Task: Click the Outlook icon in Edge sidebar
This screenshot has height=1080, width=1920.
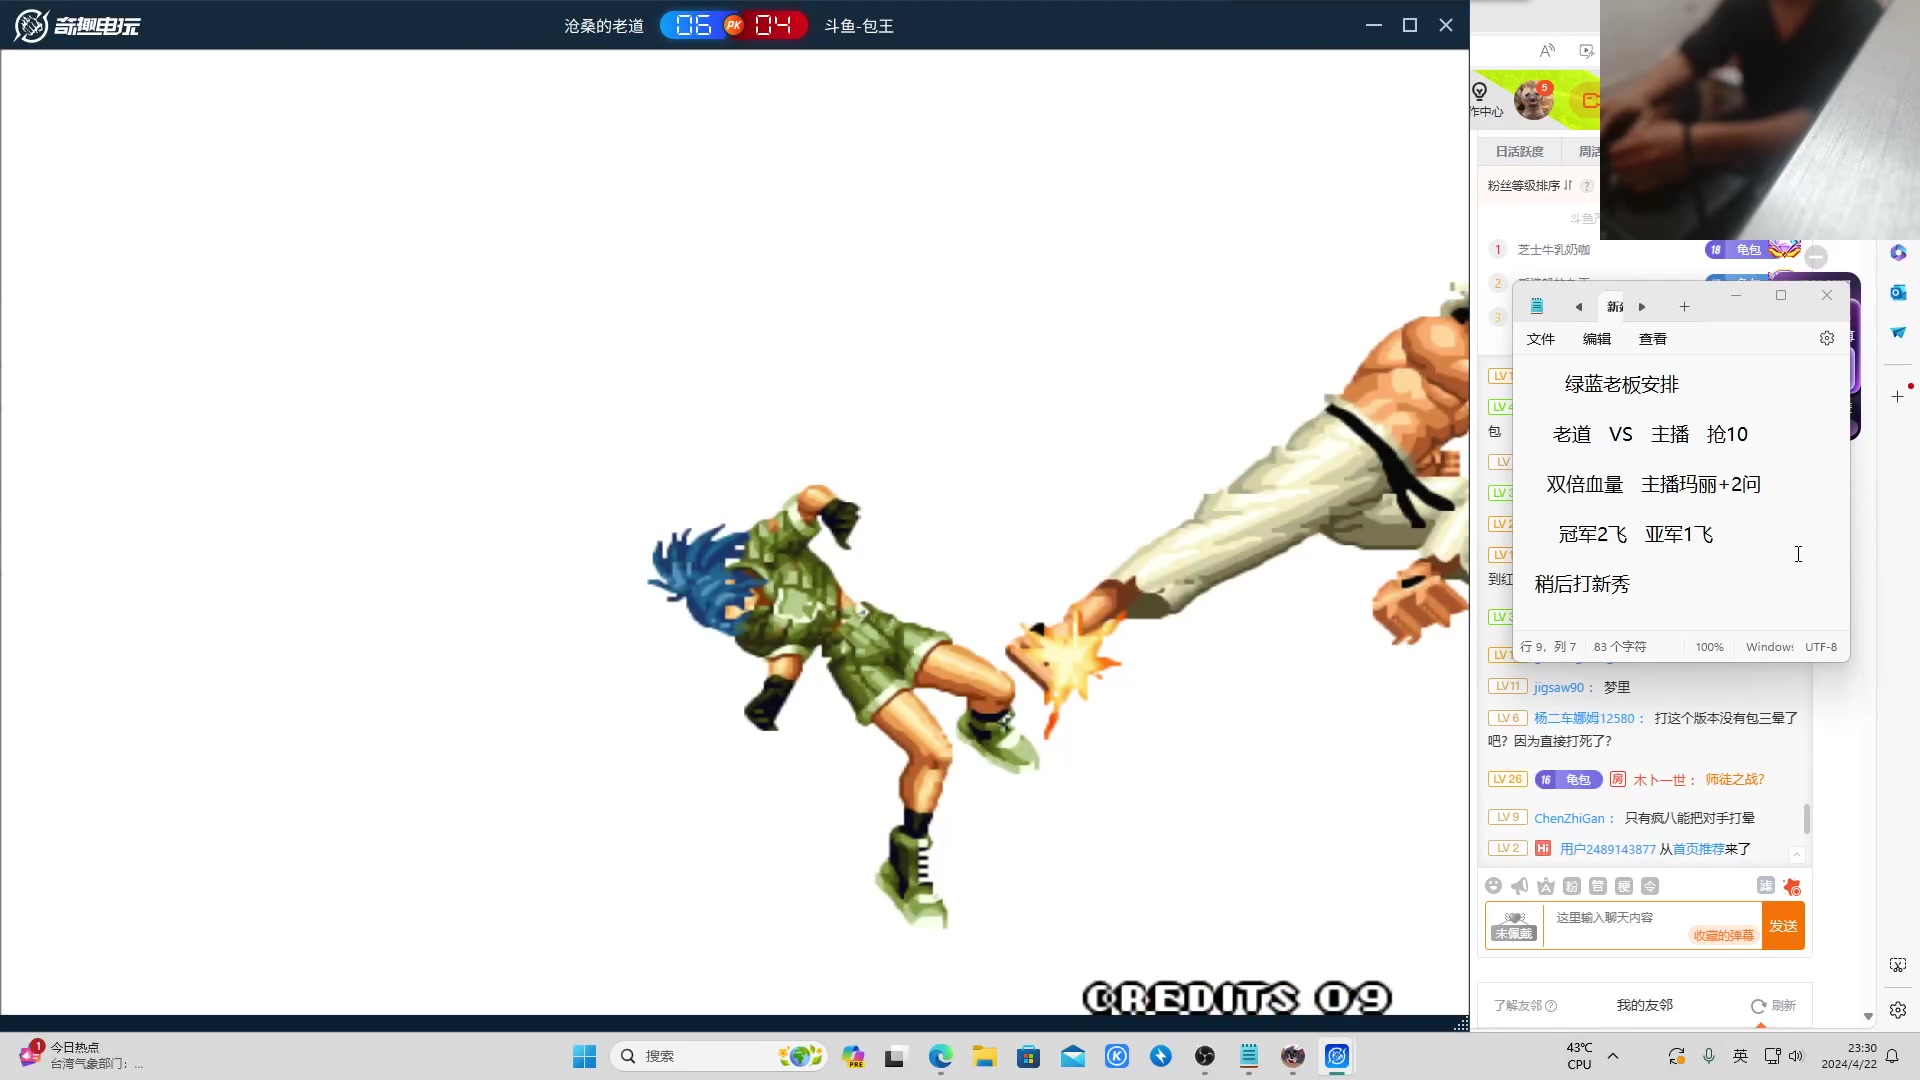Action: tap(1898, 292)
